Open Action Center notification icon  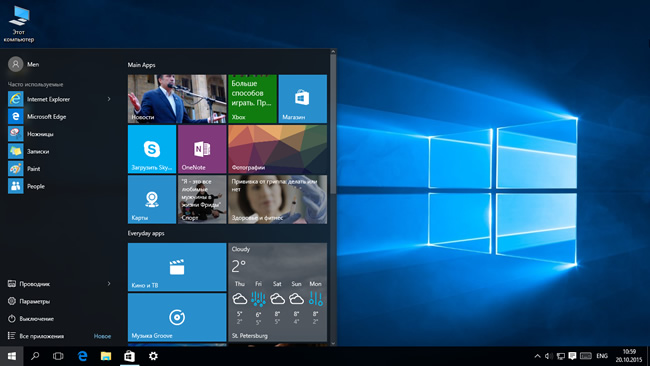click(572, 356)
